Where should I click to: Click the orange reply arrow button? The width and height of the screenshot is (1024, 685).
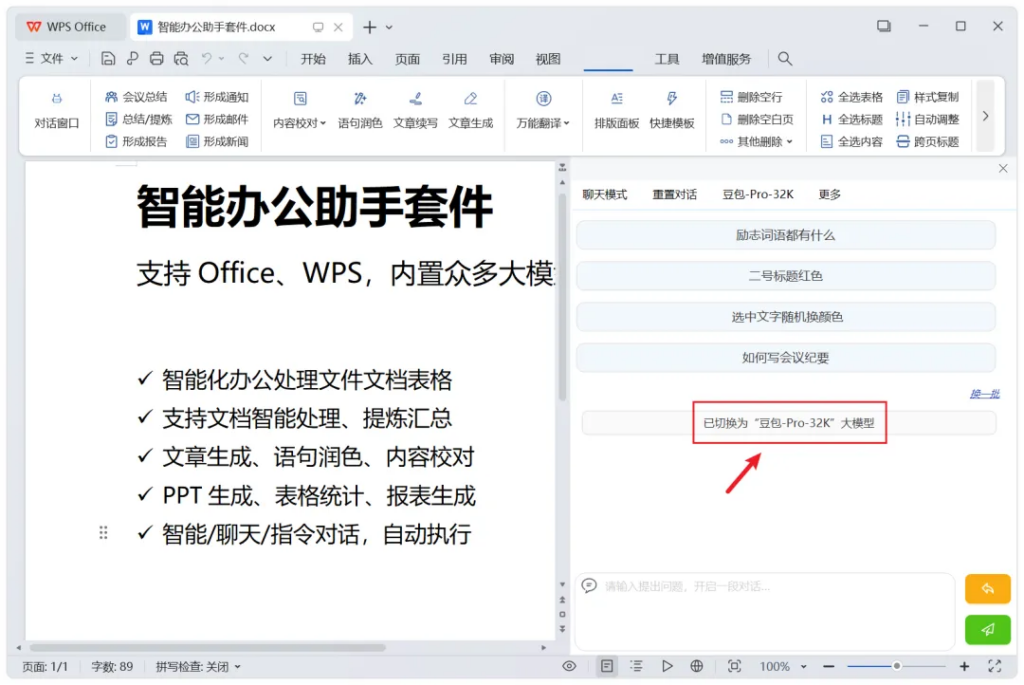(987, 589)
